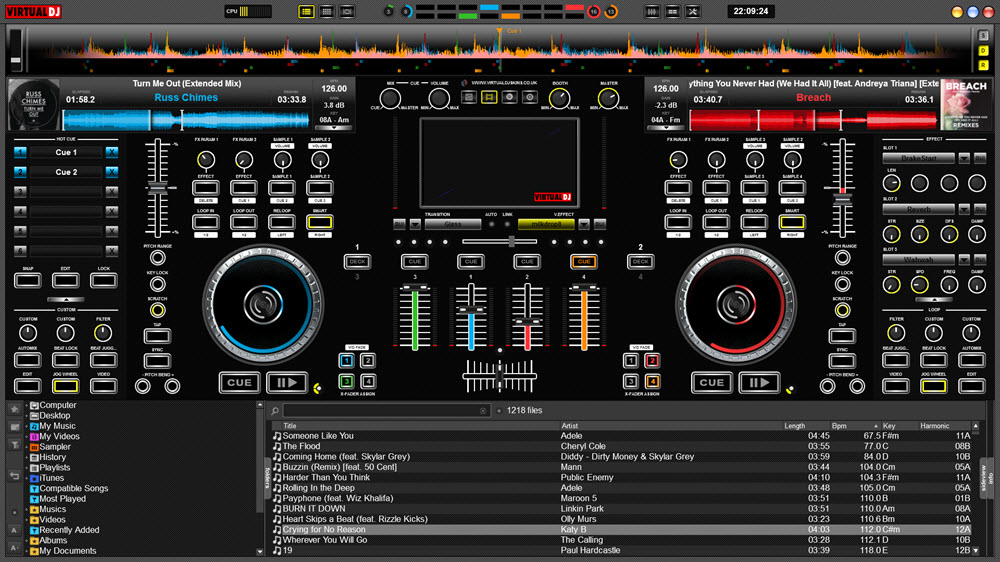
Task: Open video transition dropdown arrow
Action: pyautogui.click(x=415, y=225)
